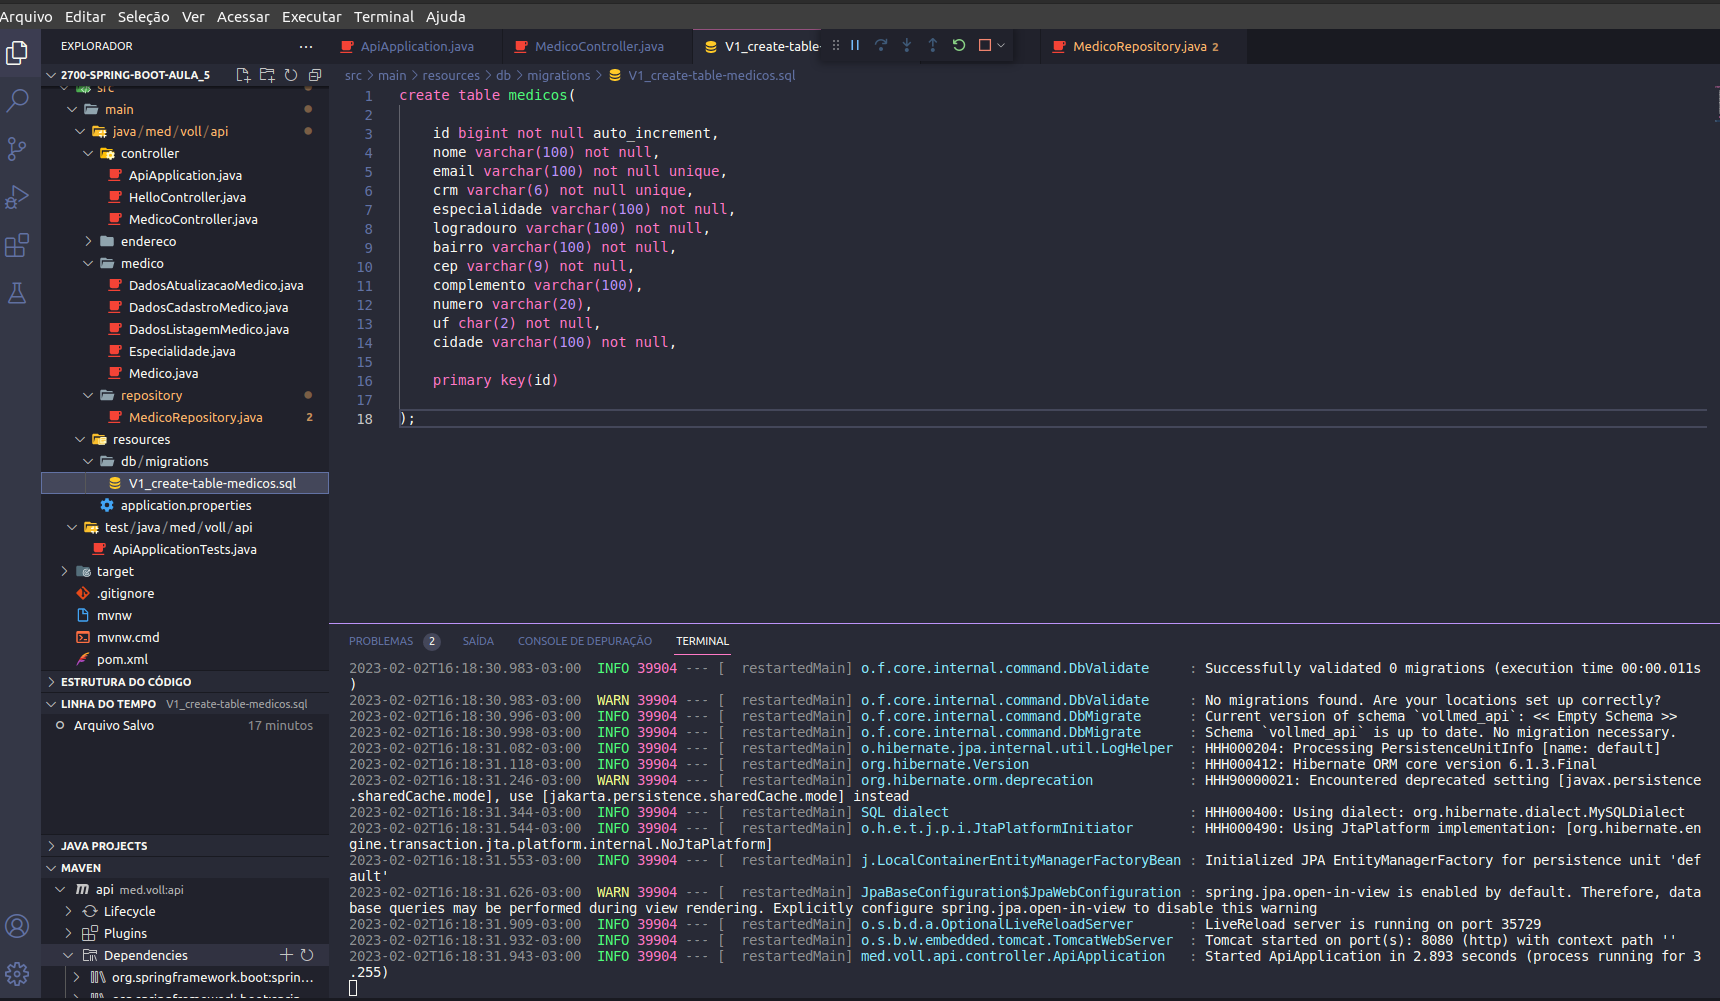Expand ESTRUTURA DO CÓDIGO section
The image size is (1720, 1001).
126,682
